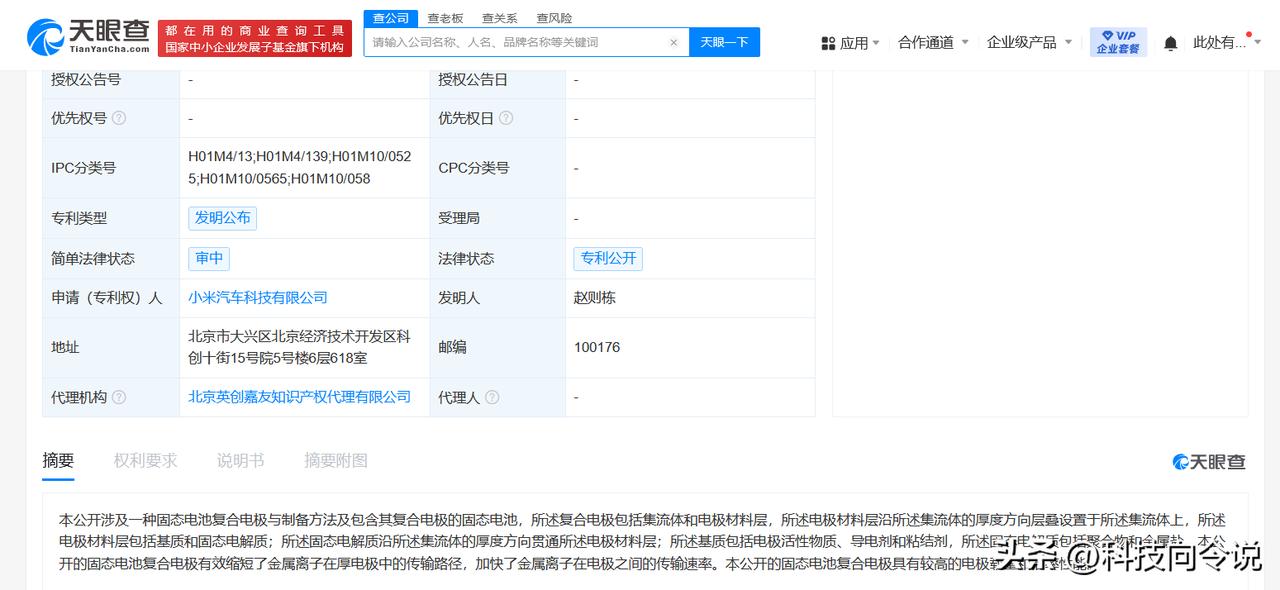Screen dimensions: 1280x590
Task: Click the CPC分类号 label
Action: click(x=474, y=168)
